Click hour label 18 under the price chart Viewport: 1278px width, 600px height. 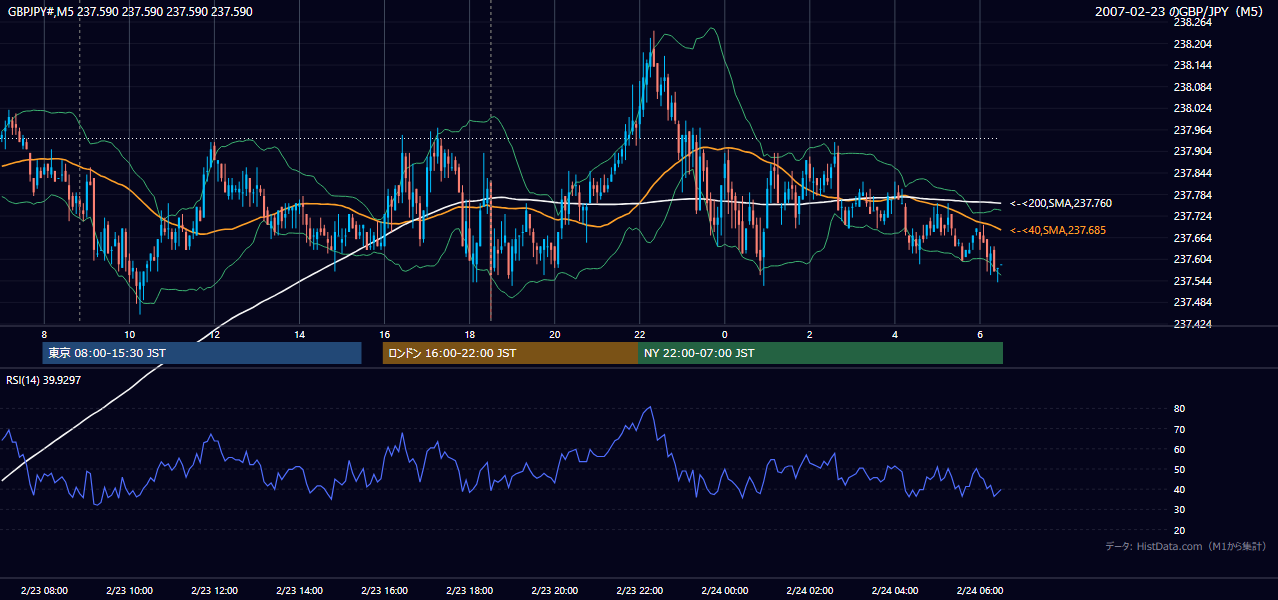(x=469, y=334)
